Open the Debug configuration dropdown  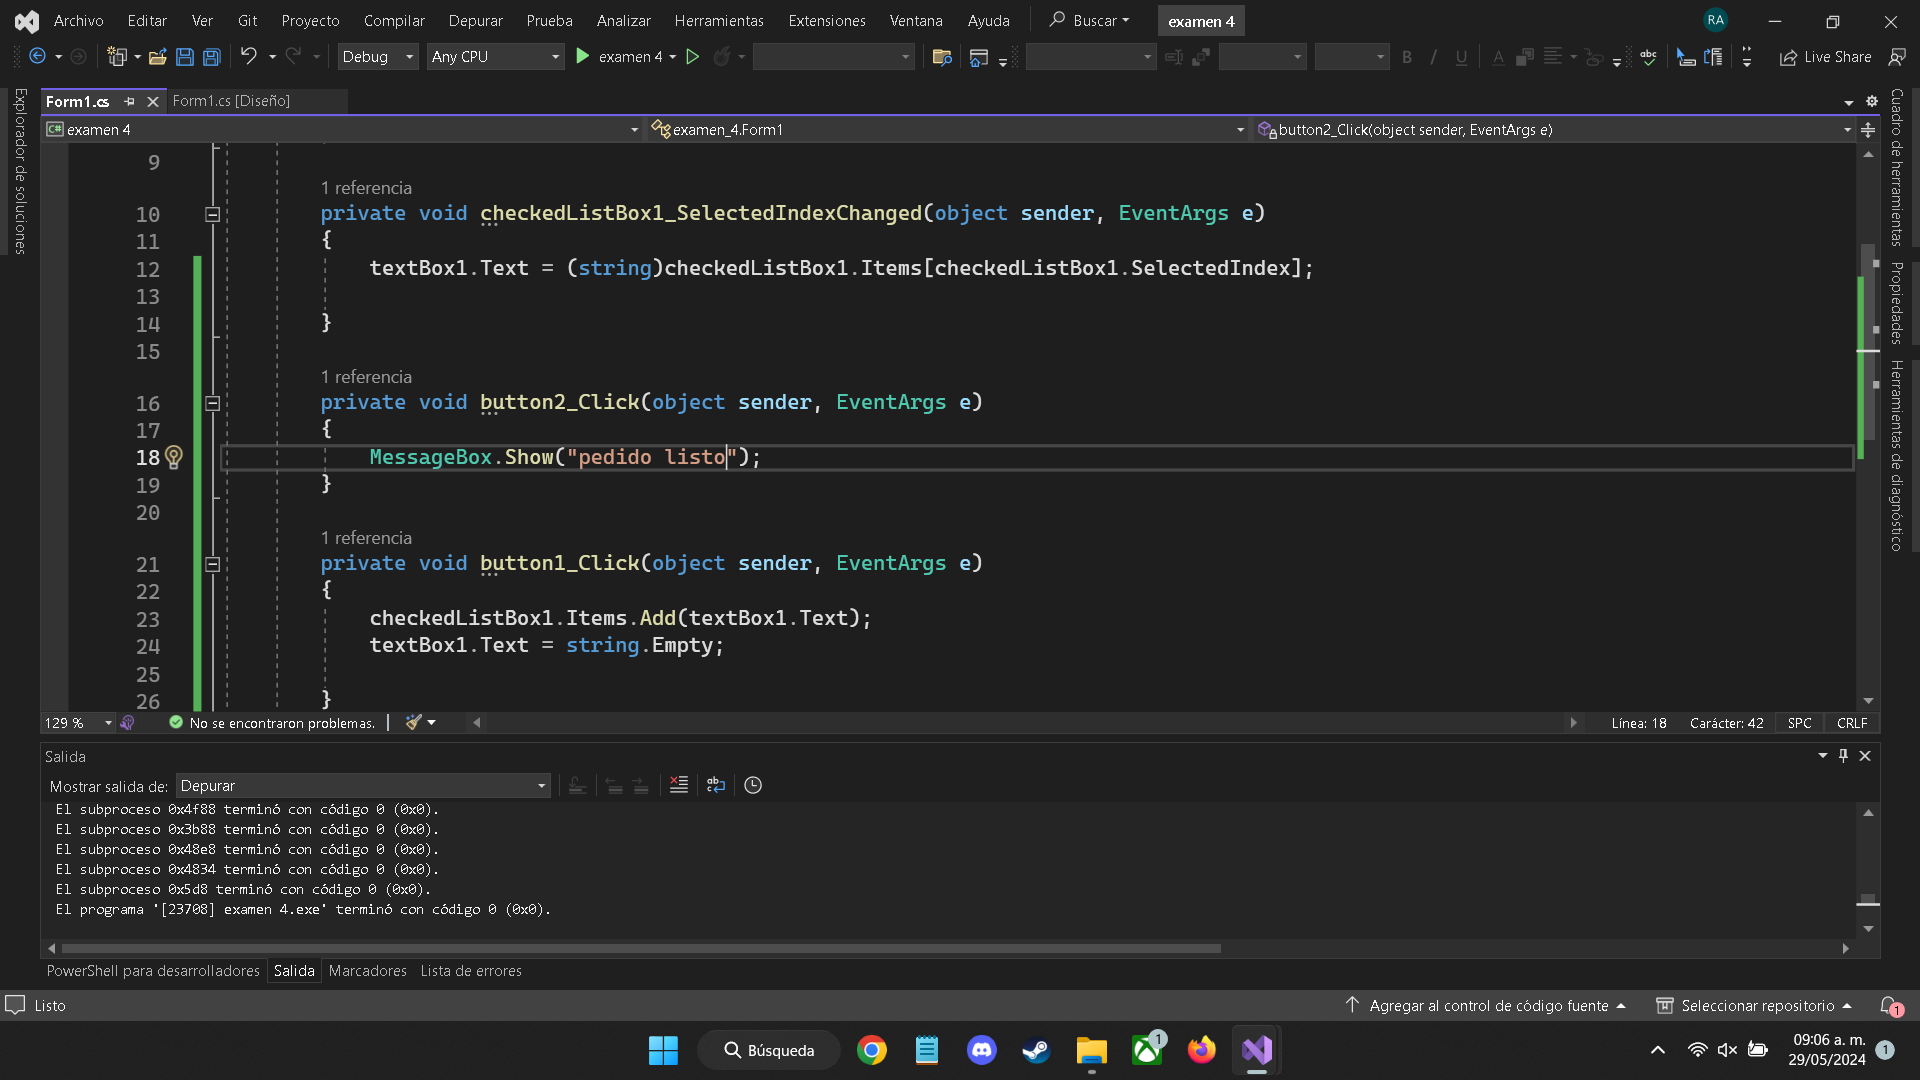(x=377, y=57)
